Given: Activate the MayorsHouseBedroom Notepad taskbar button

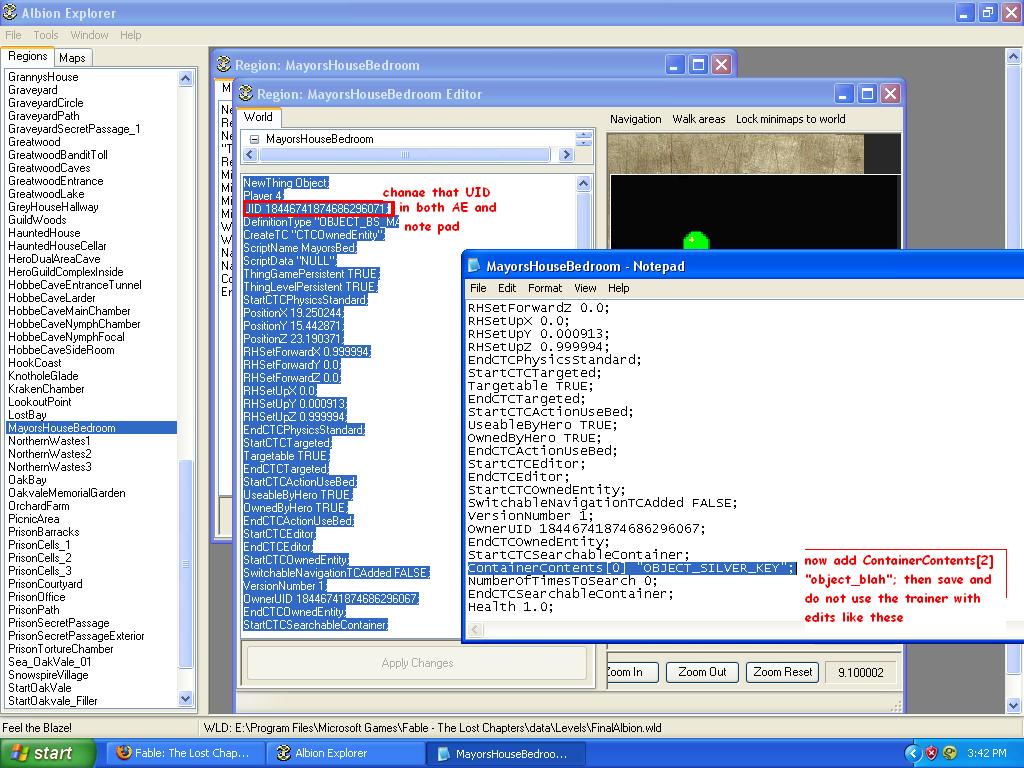Looking at the screenshot, I should tap(502, 753).
